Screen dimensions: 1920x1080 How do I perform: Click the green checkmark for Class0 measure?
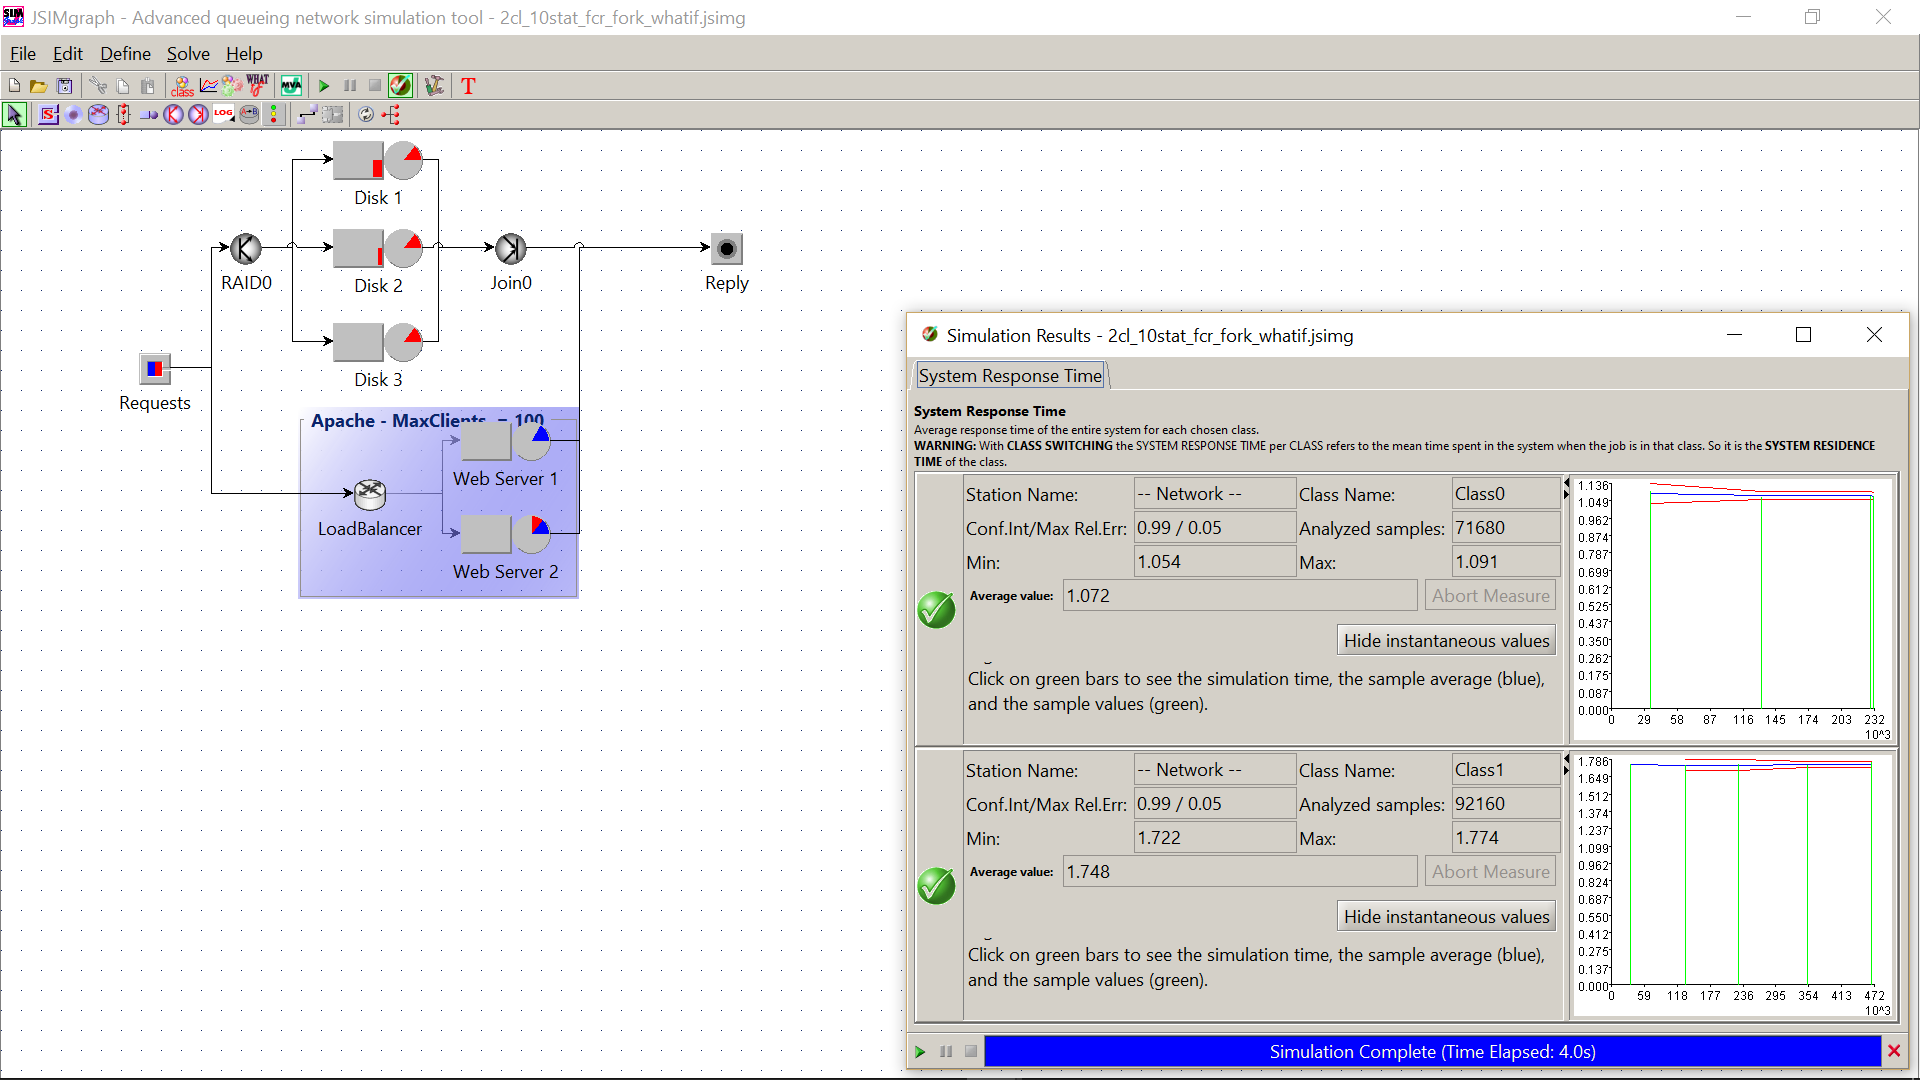936,608
